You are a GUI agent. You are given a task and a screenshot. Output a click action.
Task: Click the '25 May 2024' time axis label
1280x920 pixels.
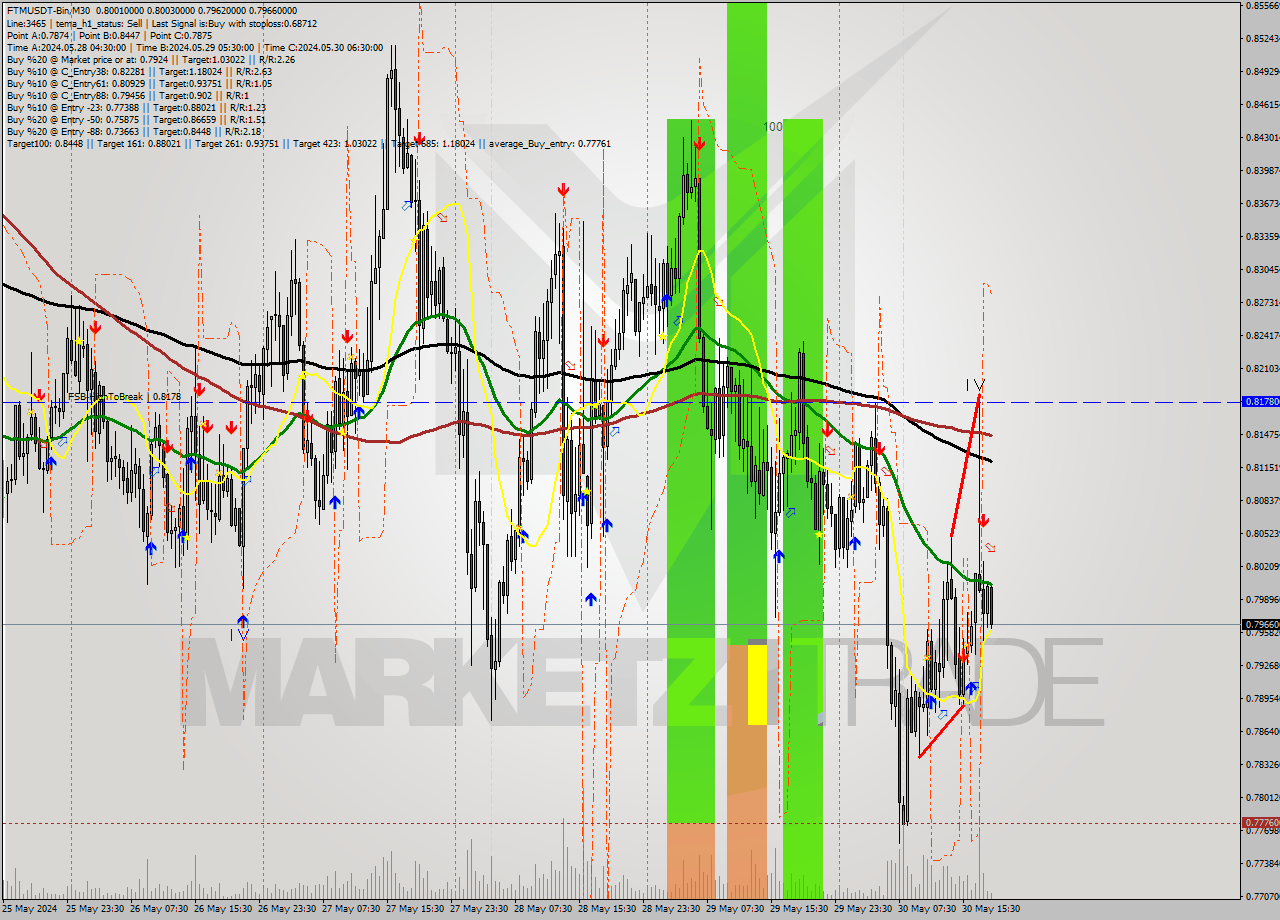(29, 909)
